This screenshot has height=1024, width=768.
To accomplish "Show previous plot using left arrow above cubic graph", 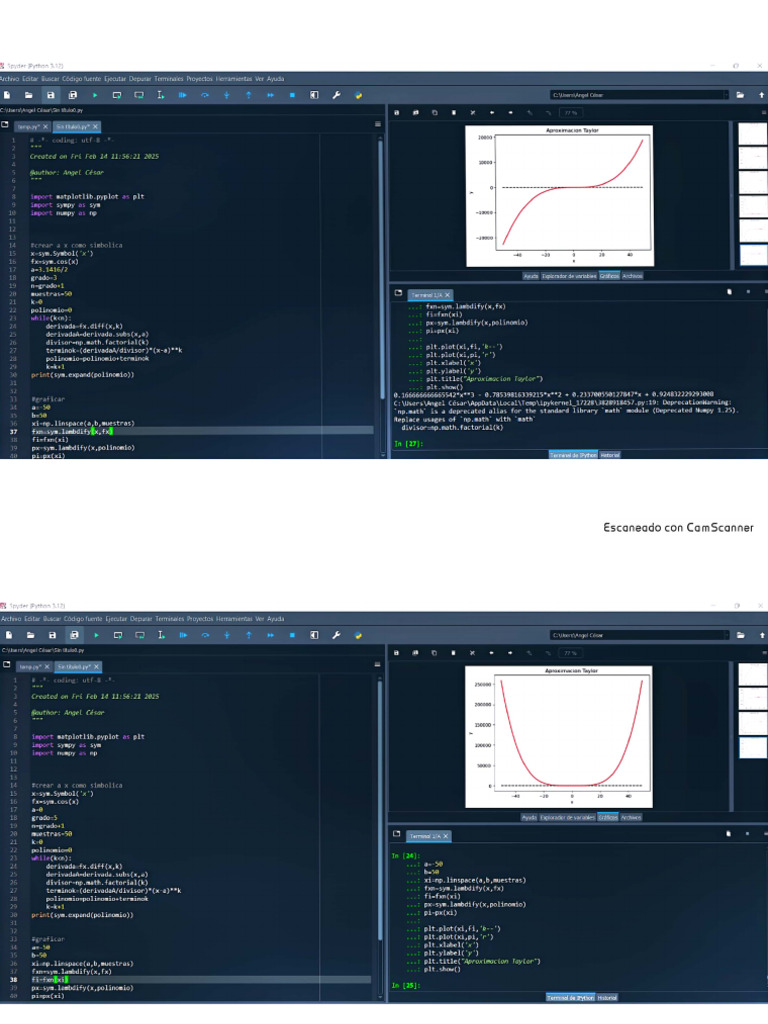I will 492,113.
